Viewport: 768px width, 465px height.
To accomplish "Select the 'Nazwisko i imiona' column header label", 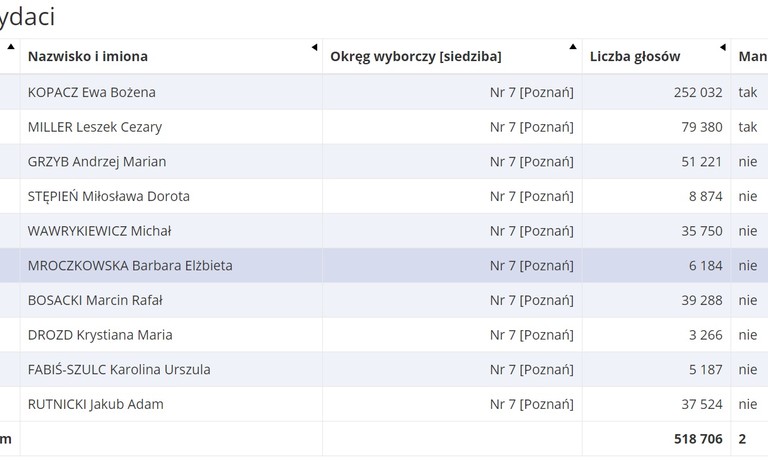I will pyautogui.click(x=88, y=57).
